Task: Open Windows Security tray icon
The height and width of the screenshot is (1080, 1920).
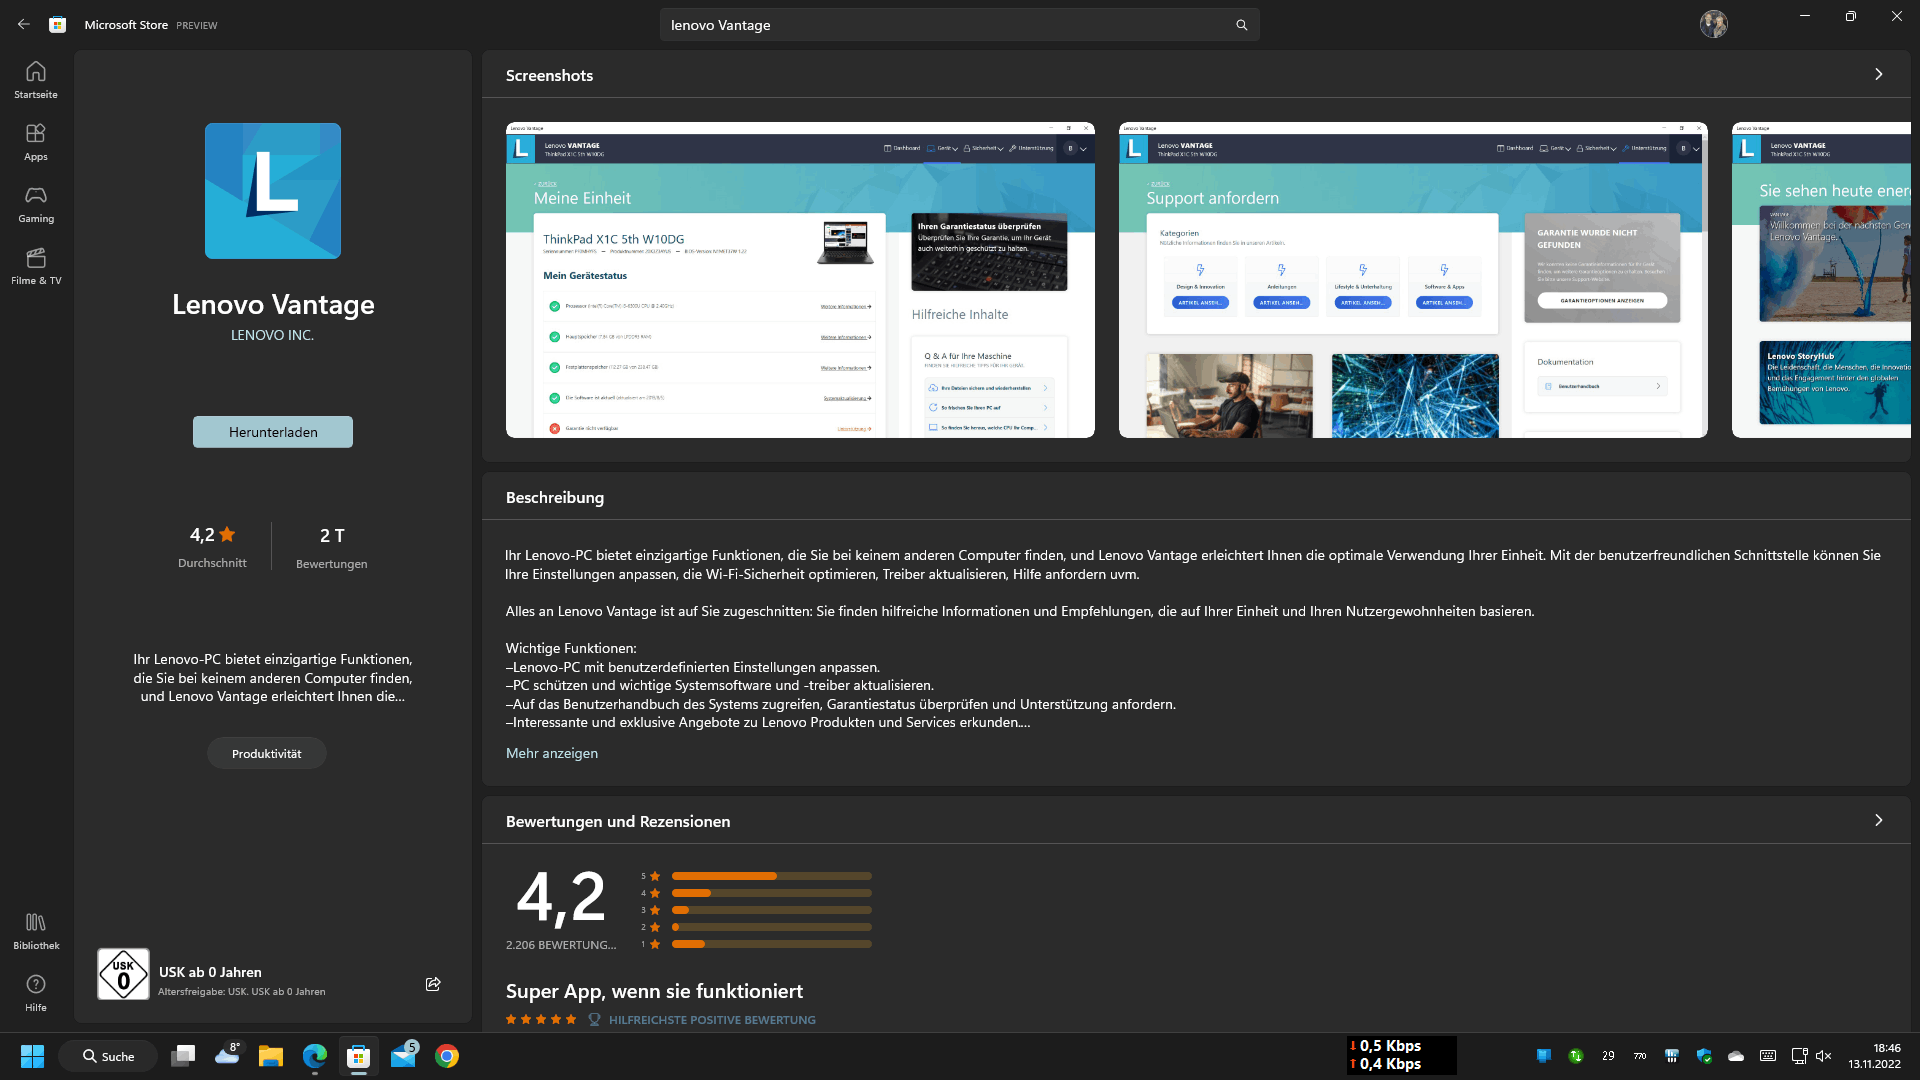Action: point(1704,1056)
